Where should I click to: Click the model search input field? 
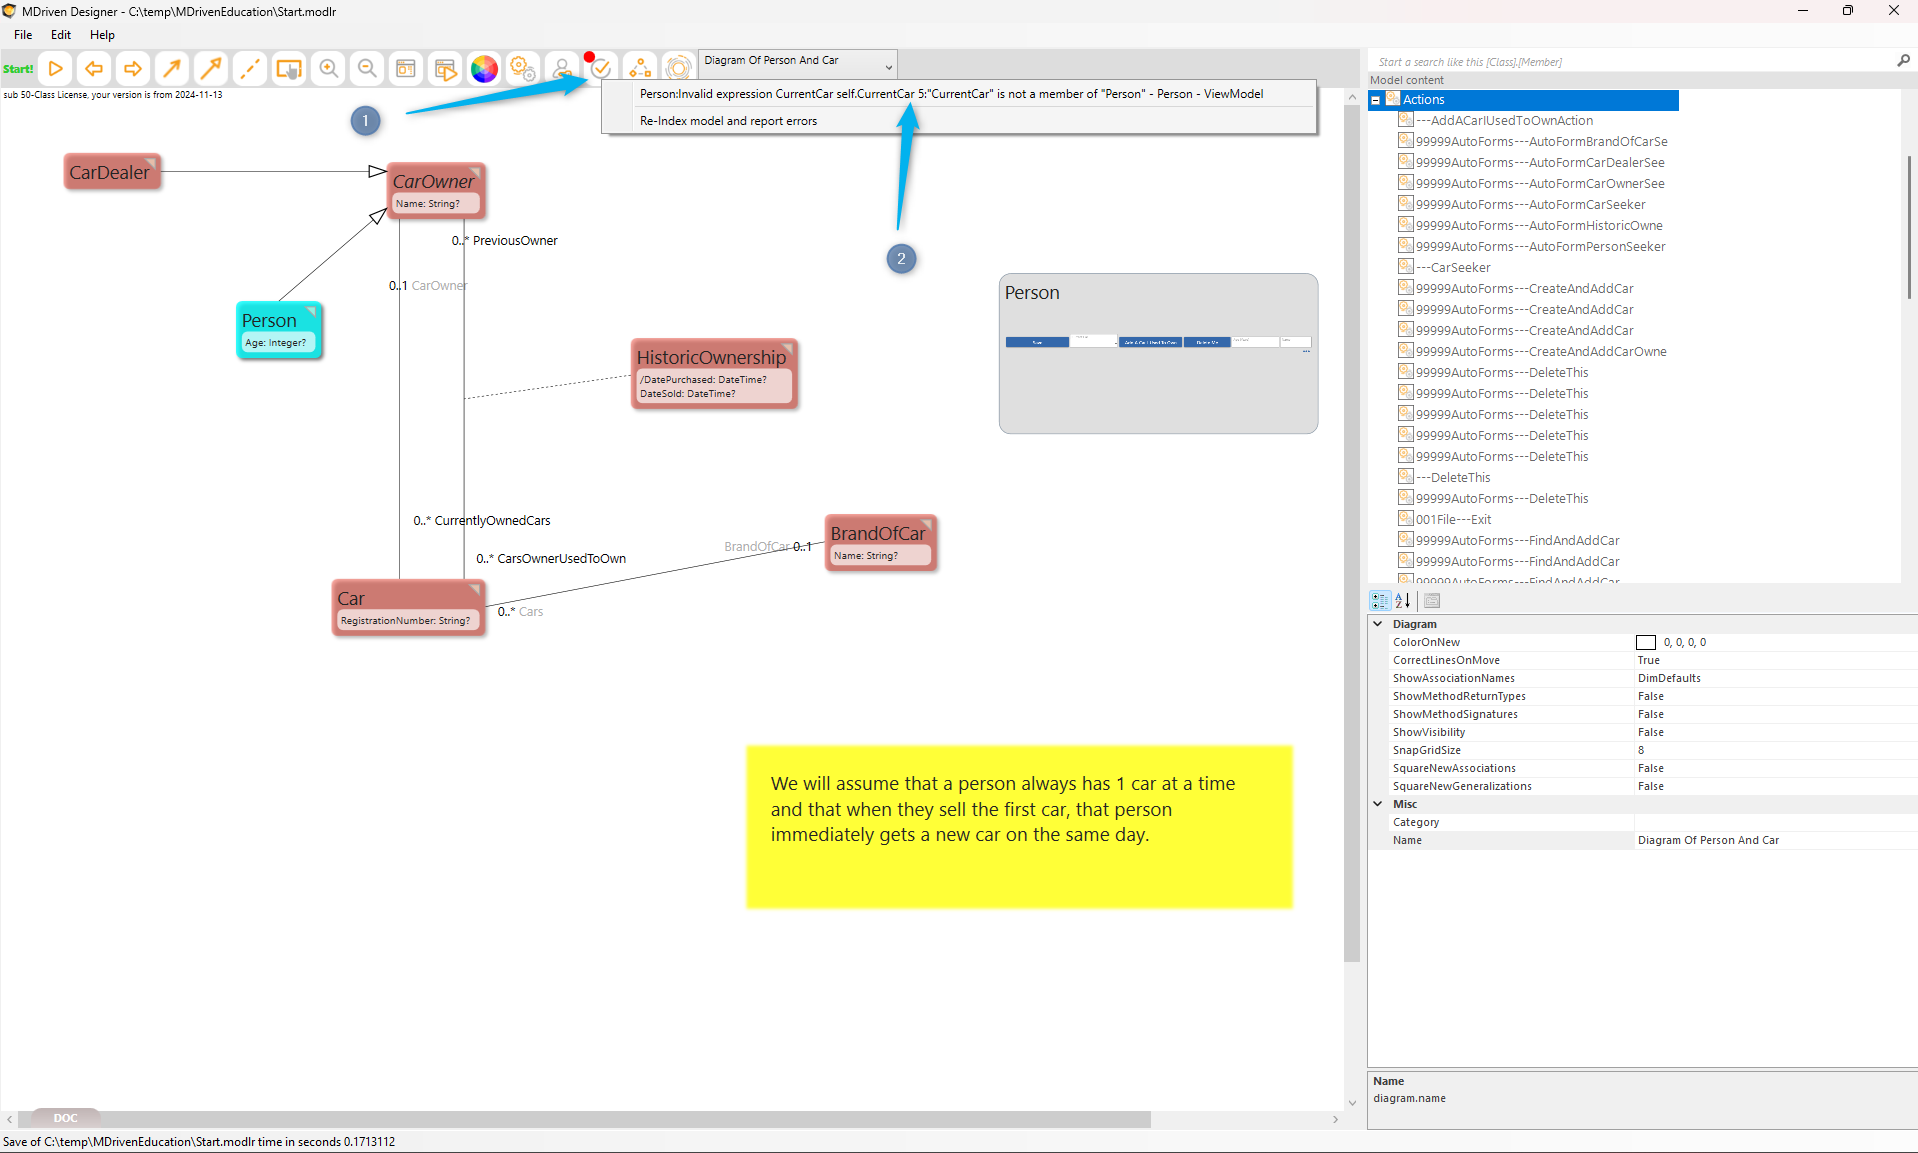(1630, 62)
